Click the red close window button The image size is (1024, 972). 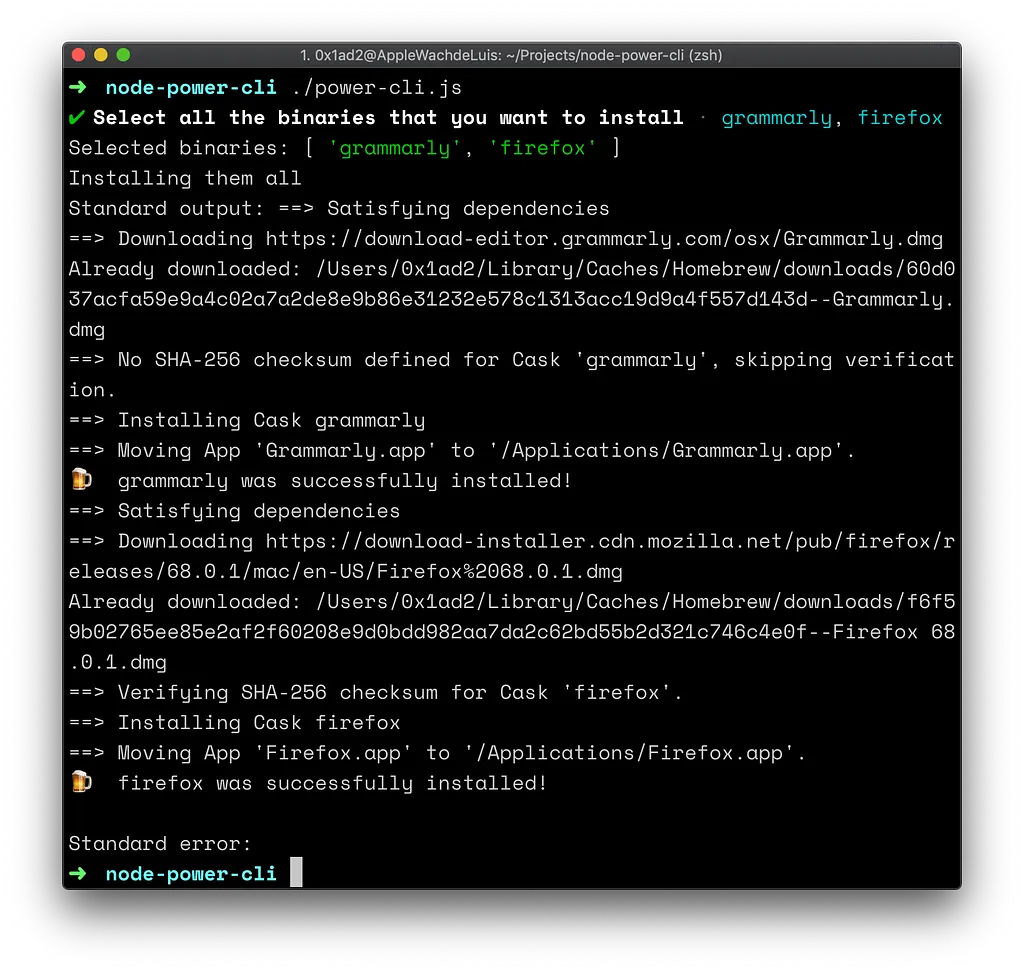pyautogui.click(x=78, y=55)
